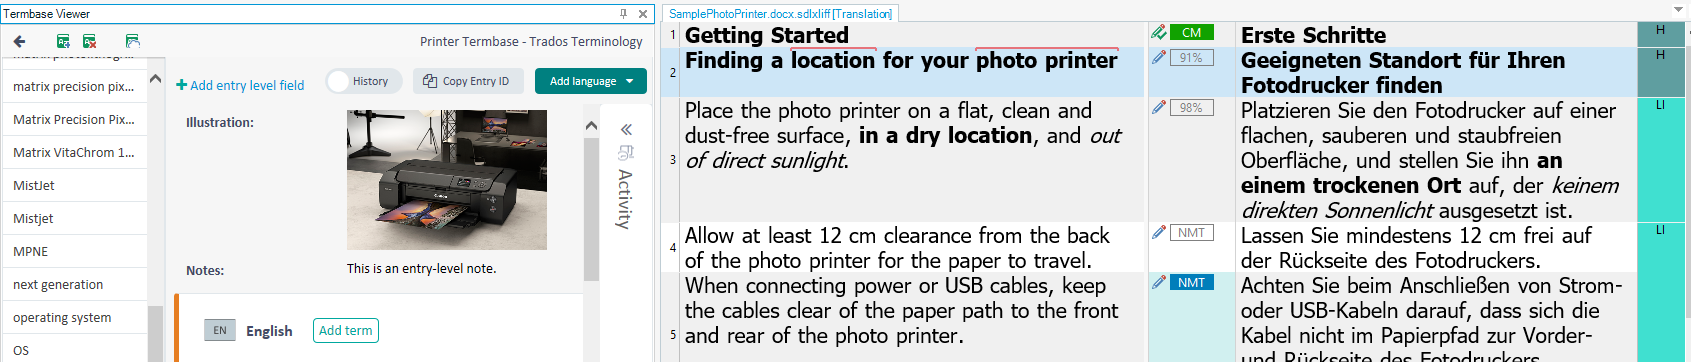Screen dimensions: 1691x362
Task: Click the add new entry icon
Action: pyautogui.click(x=63, y=41)
